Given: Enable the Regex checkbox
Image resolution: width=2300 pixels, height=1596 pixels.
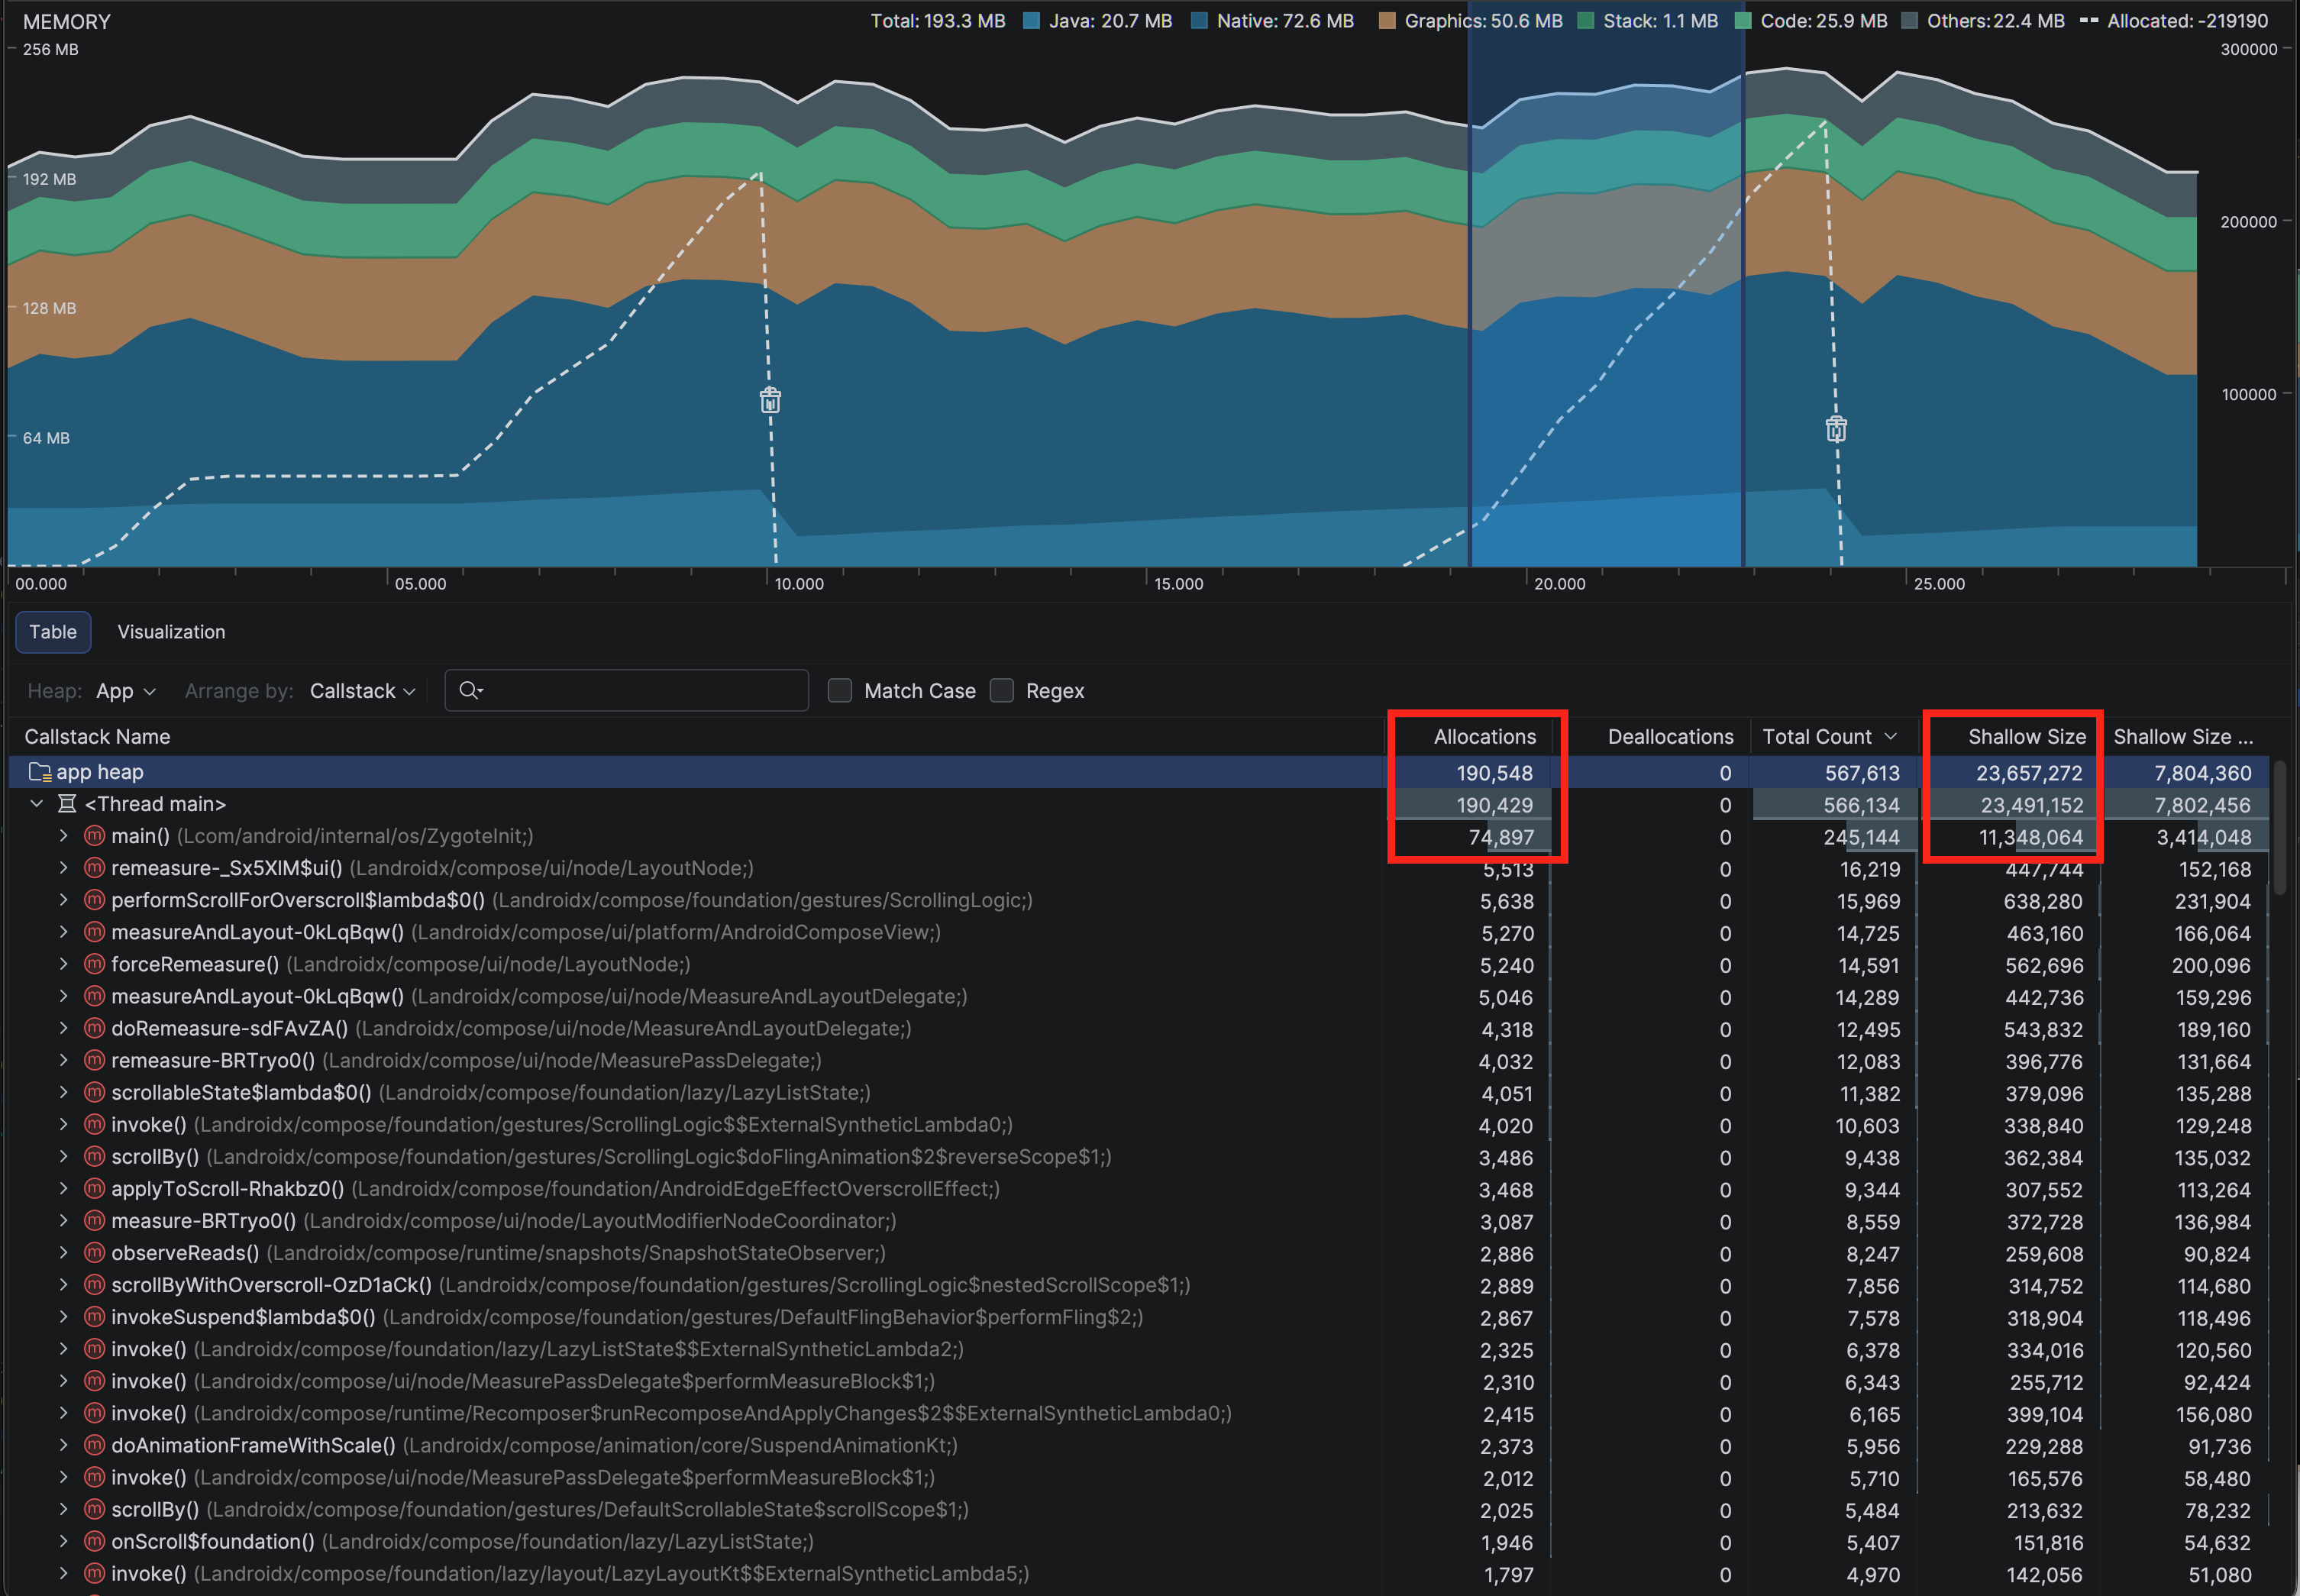Looking at the screenshot, I should (x=1002, y=690).
